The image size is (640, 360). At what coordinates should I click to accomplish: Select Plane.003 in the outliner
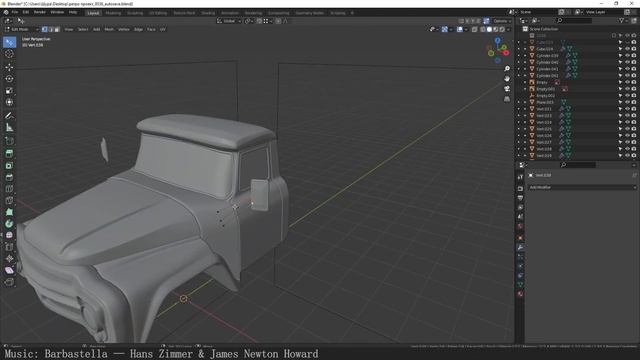tap(545, 102)
